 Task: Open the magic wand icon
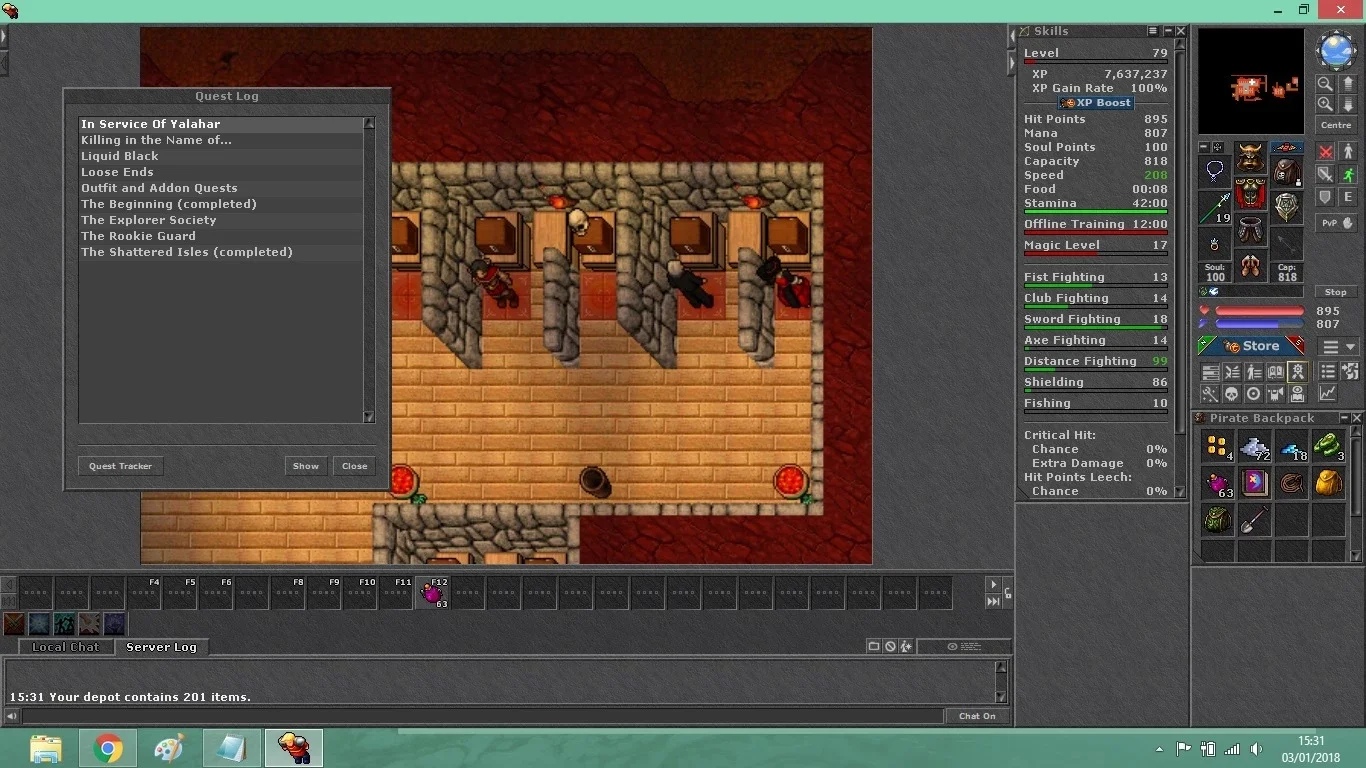pyautogui.click(x=1211, y=393)
